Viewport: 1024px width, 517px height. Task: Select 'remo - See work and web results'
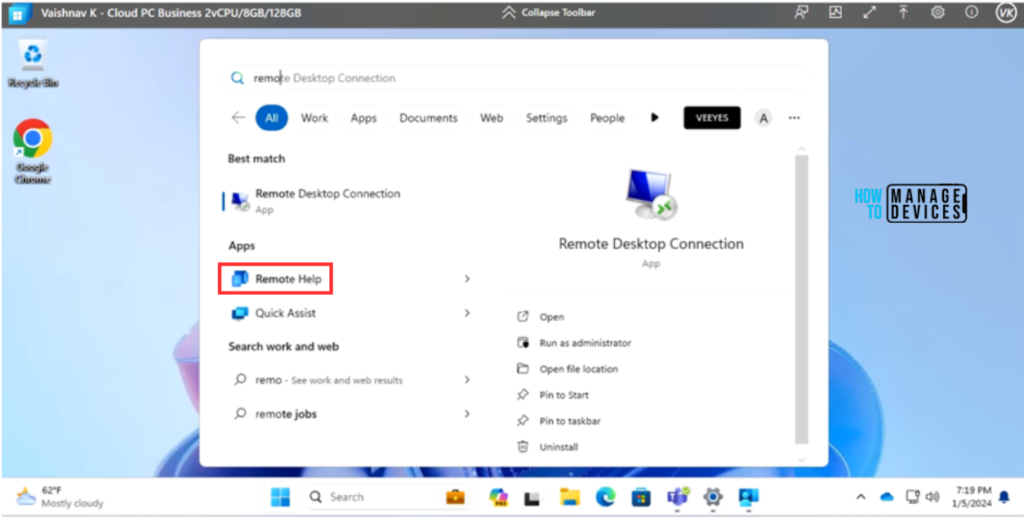[x=318, y=380]
